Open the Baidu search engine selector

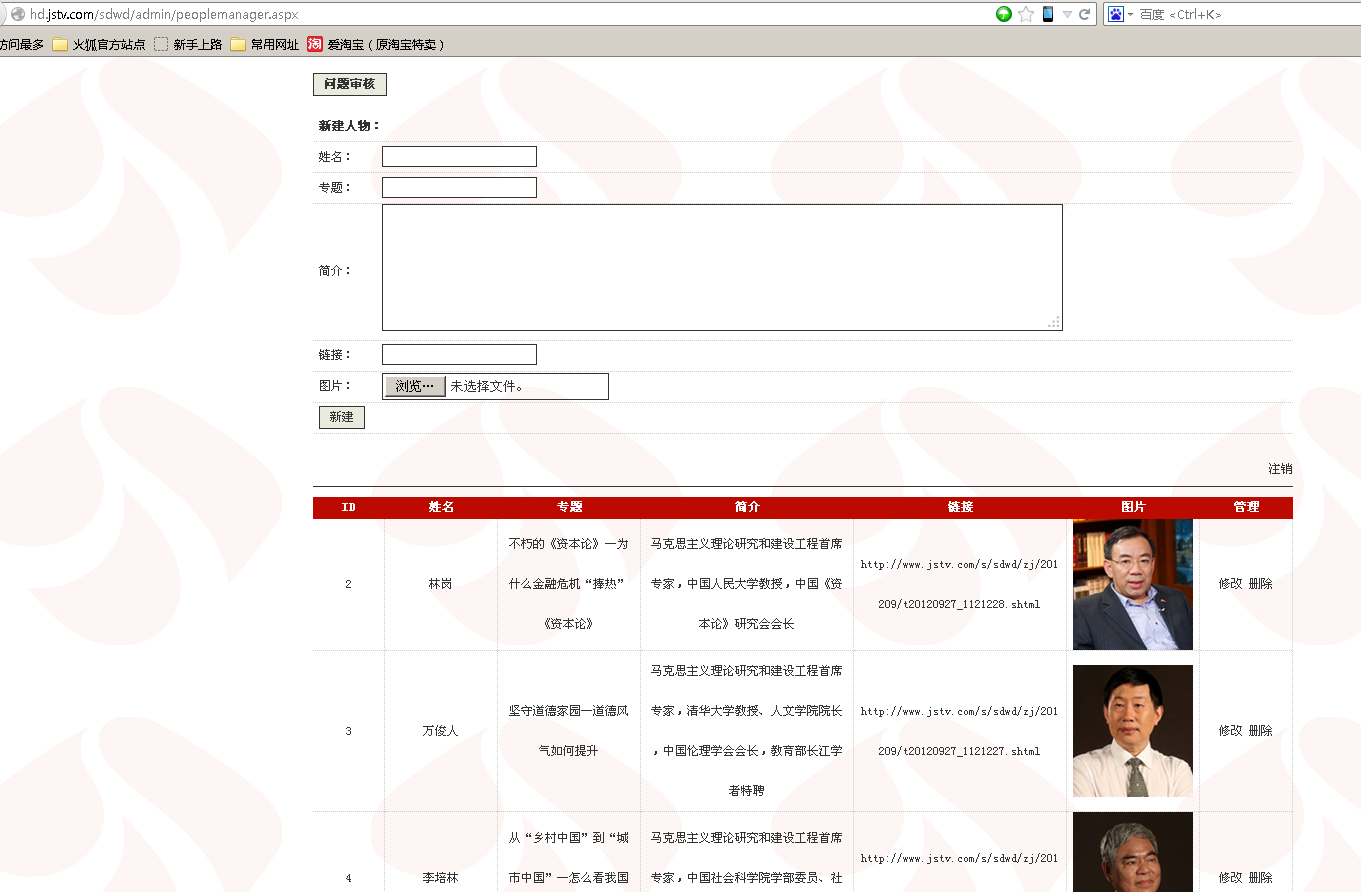point(1119,14)
